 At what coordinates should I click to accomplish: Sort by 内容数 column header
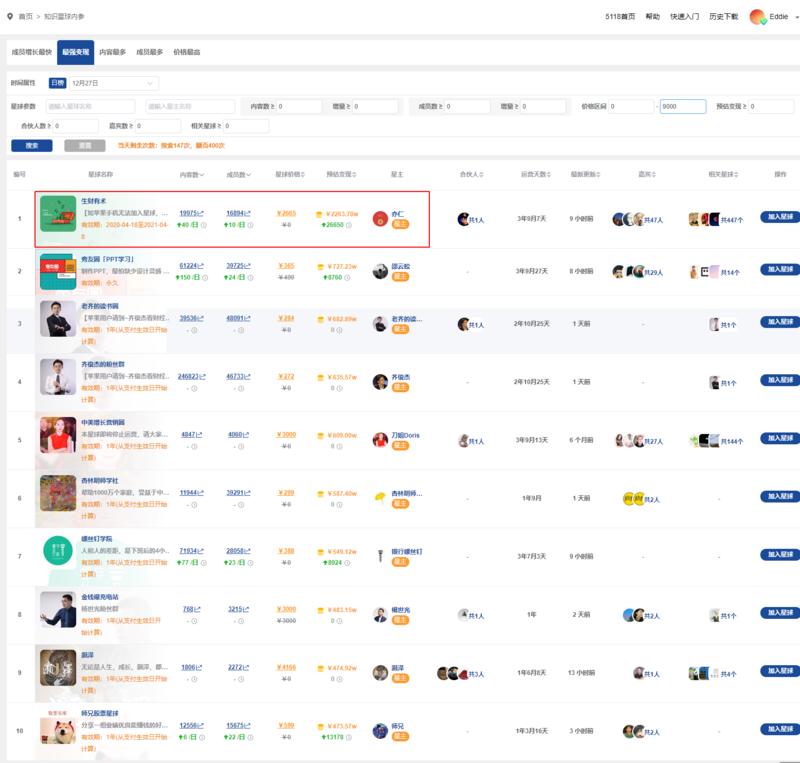pyautogui.click(x=191, y=174)
